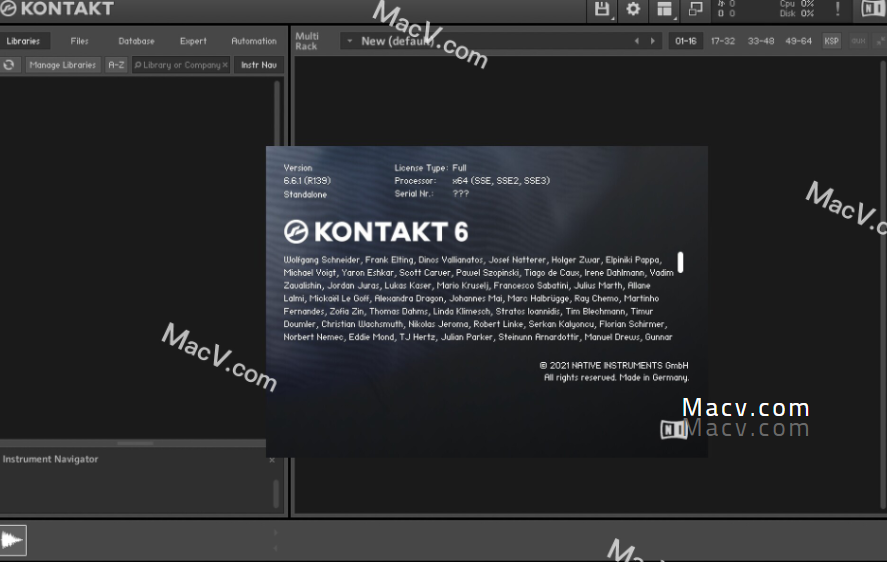The image size is (887, 562).
Task: Click the Processor x64 (SSE, SSE2, SSE3) text
Action: pyautogui.click(x=472, y=181)
